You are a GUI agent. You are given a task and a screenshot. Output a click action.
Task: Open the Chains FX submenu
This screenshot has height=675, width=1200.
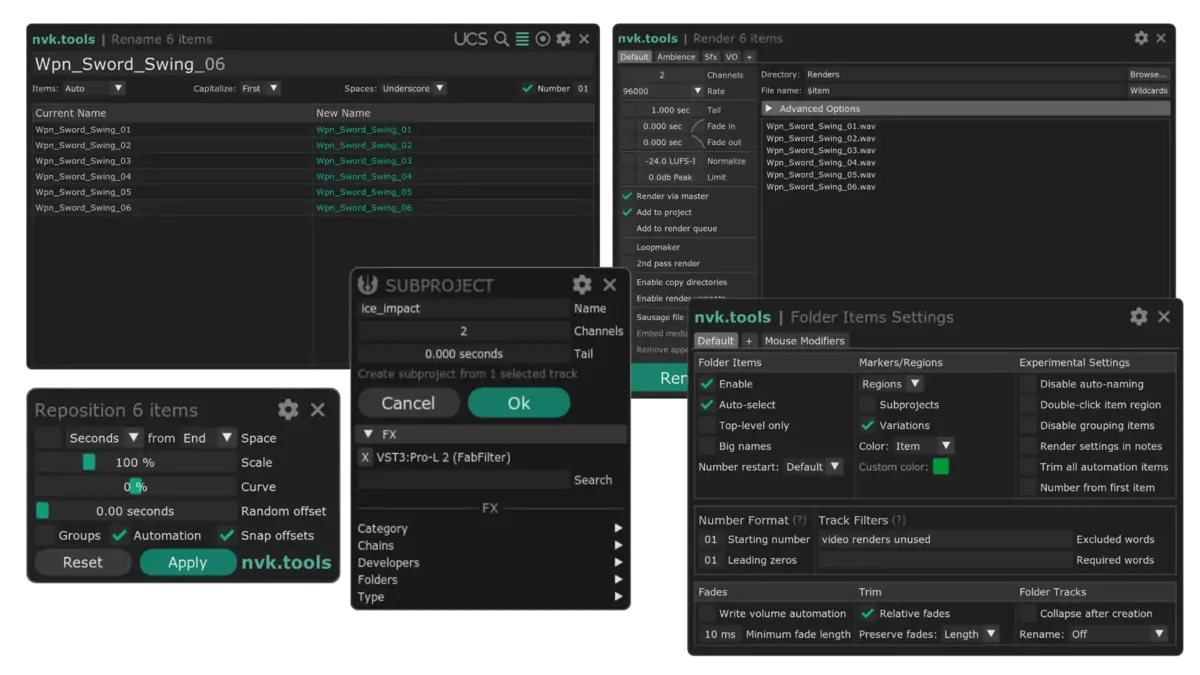[490, 546]
